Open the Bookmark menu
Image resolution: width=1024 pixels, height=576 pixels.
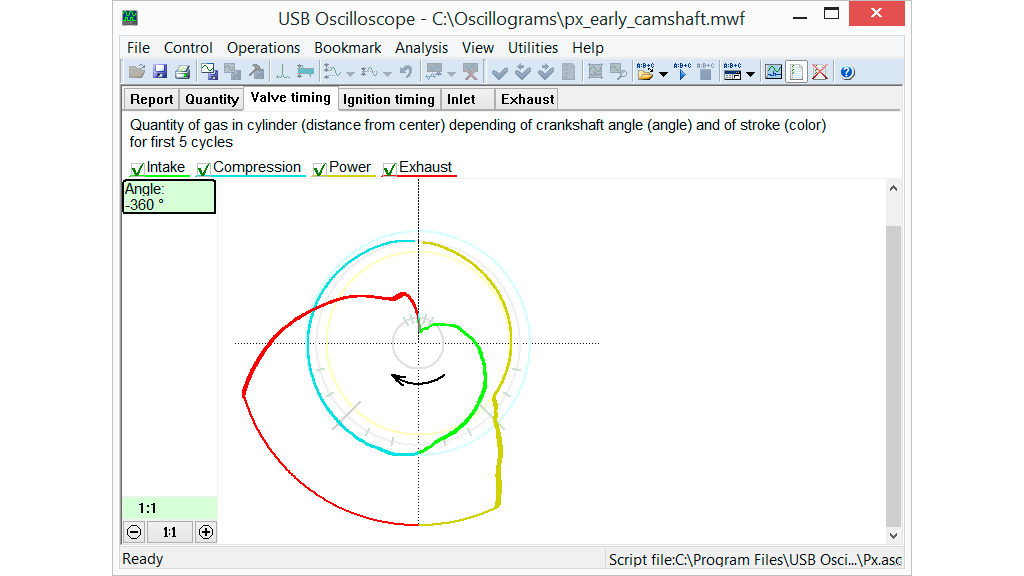click(347, 48)
